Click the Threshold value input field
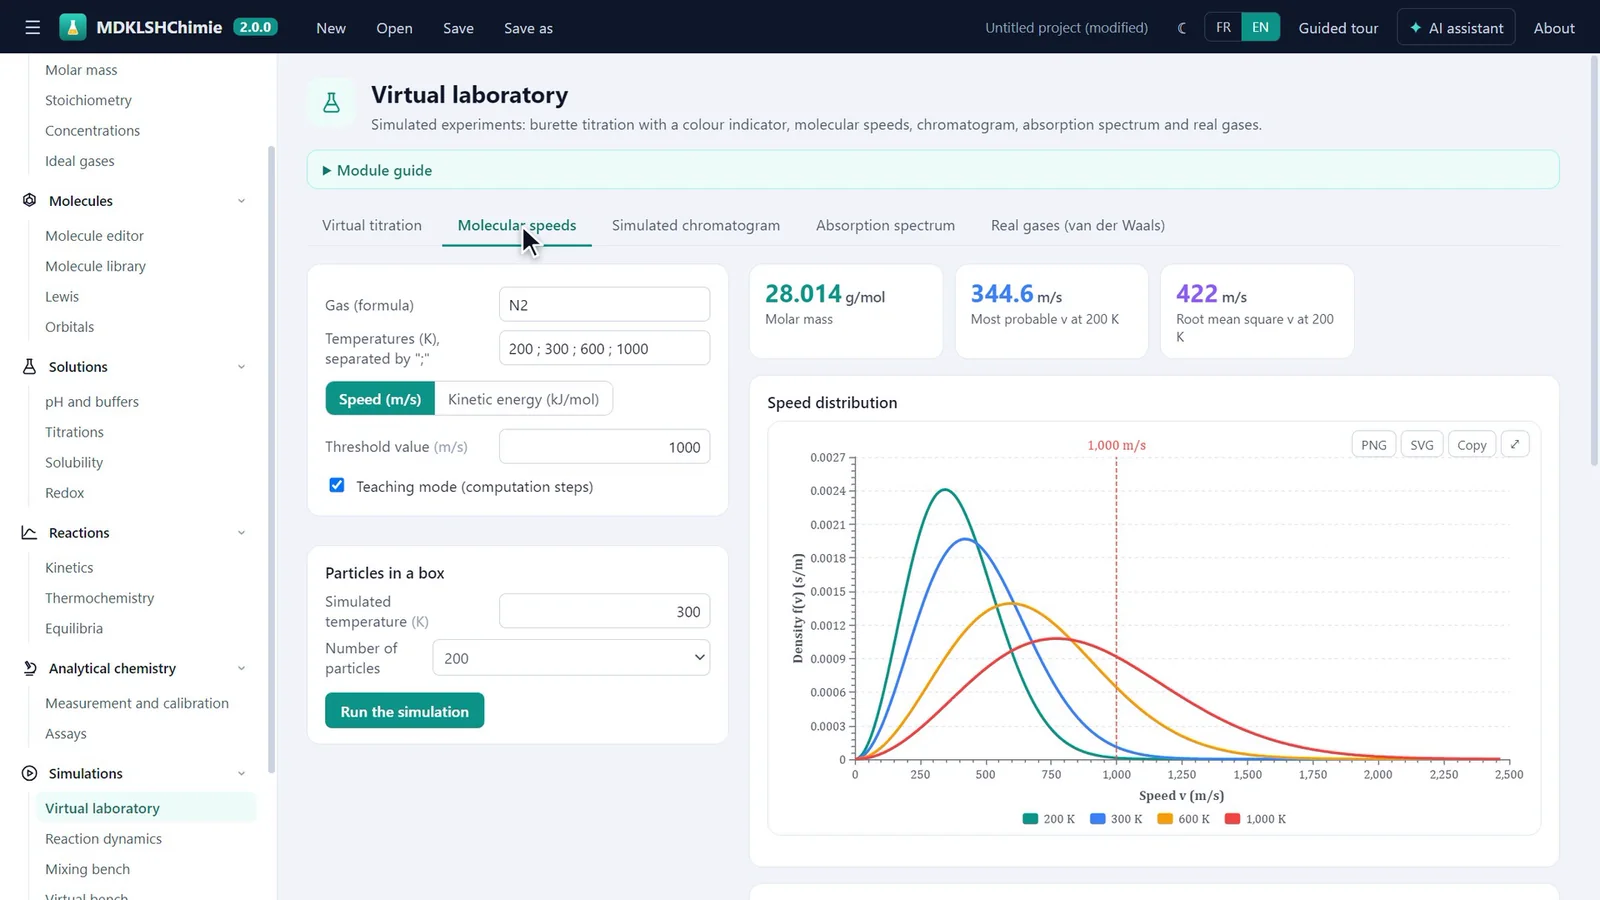The width and height of the screenshot is (1600, 900). [x=604, y=447]
